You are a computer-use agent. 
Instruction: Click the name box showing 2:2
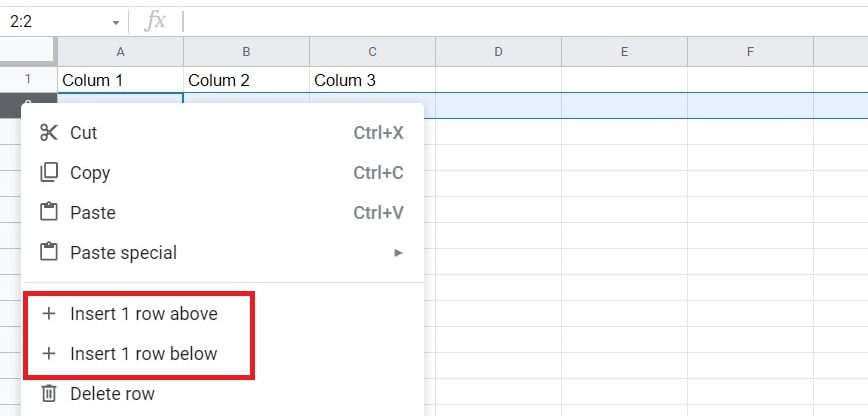pyautogui.click(x=55, y=21)
